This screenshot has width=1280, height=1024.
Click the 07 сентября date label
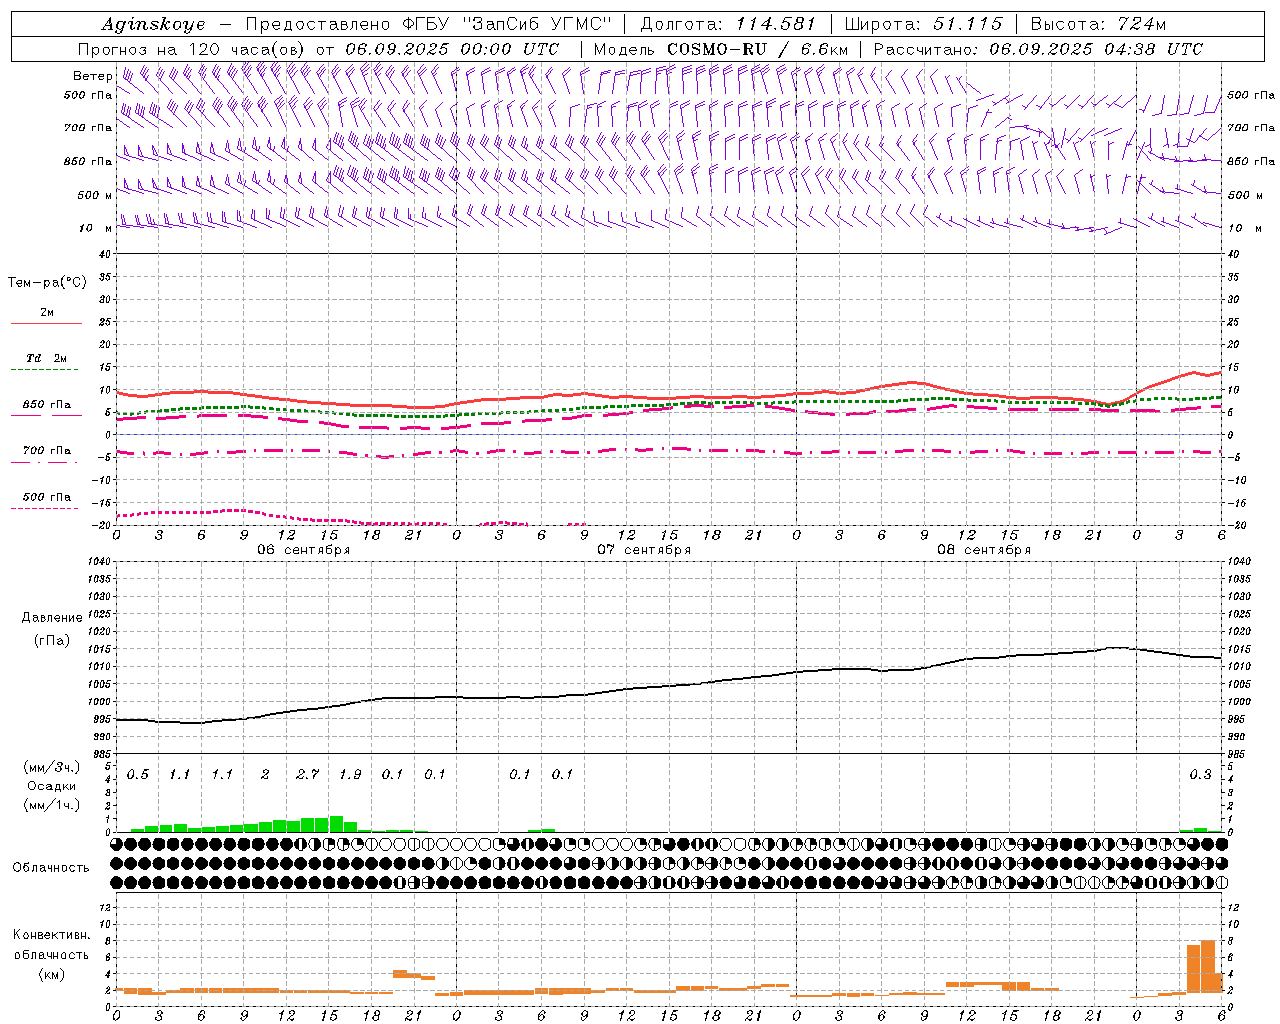click(x=644, y=550)
